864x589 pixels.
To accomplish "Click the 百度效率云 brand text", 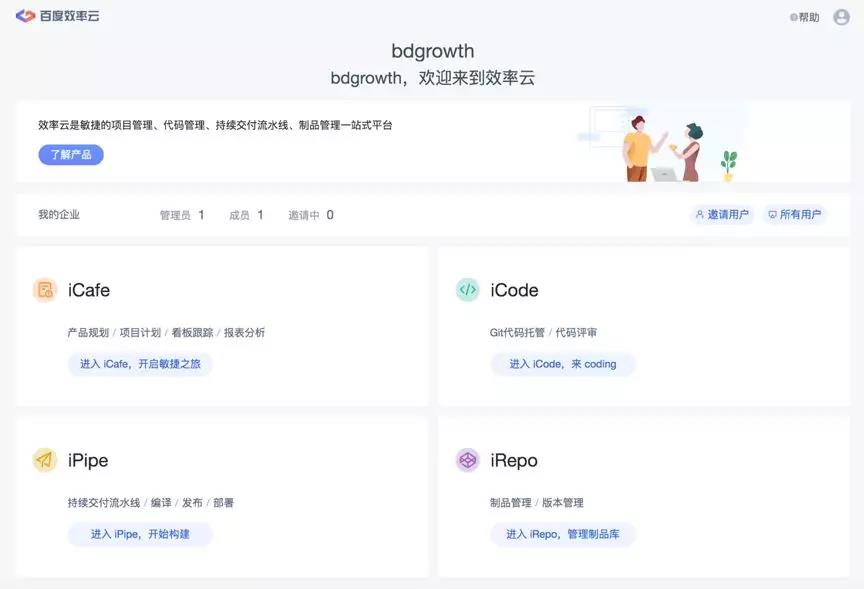I will click(x=69, y=16).
